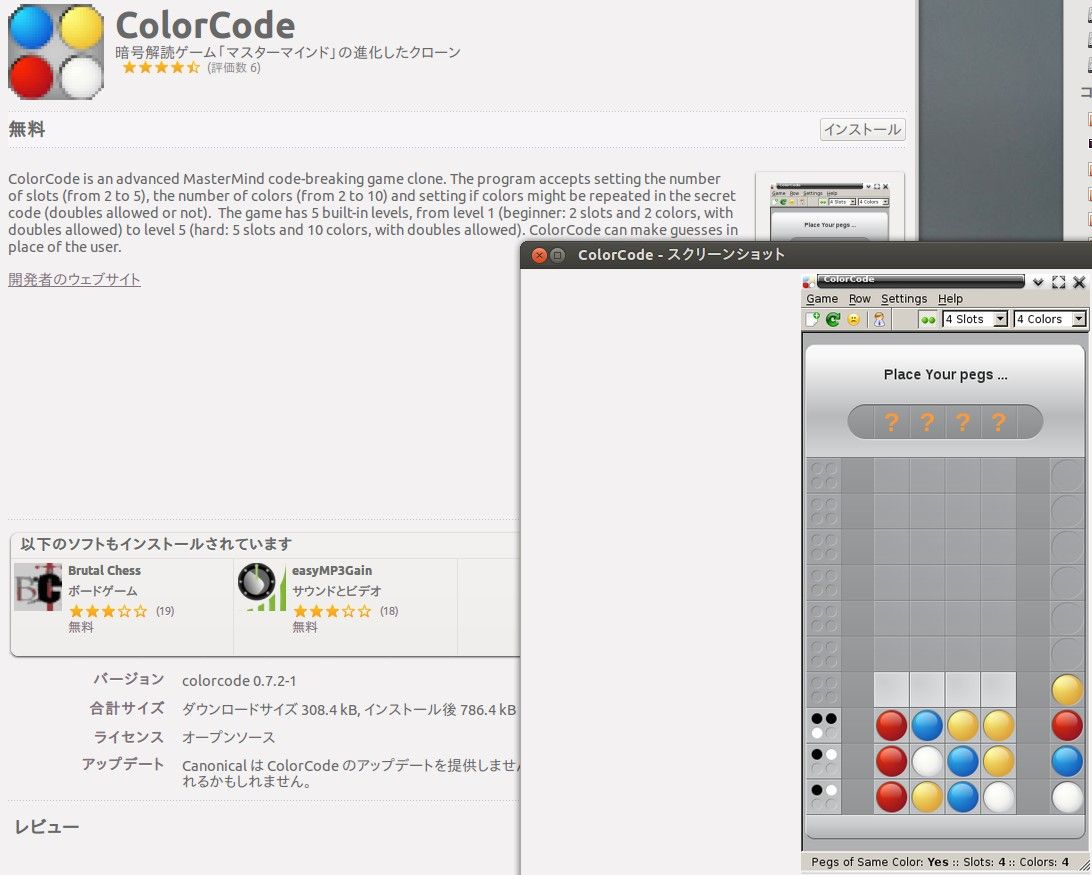Click the 無料 price label above description

point(26,130)
